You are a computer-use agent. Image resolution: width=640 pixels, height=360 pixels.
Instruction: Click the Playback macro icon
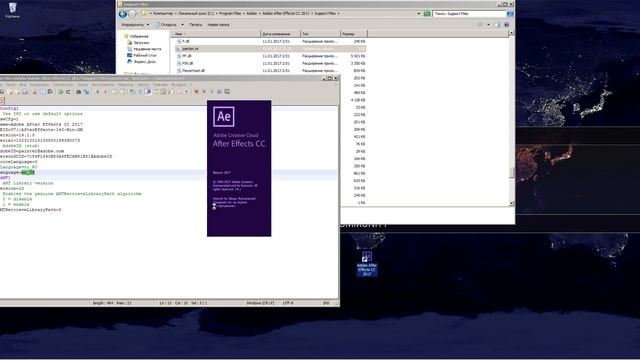point(211,92)
